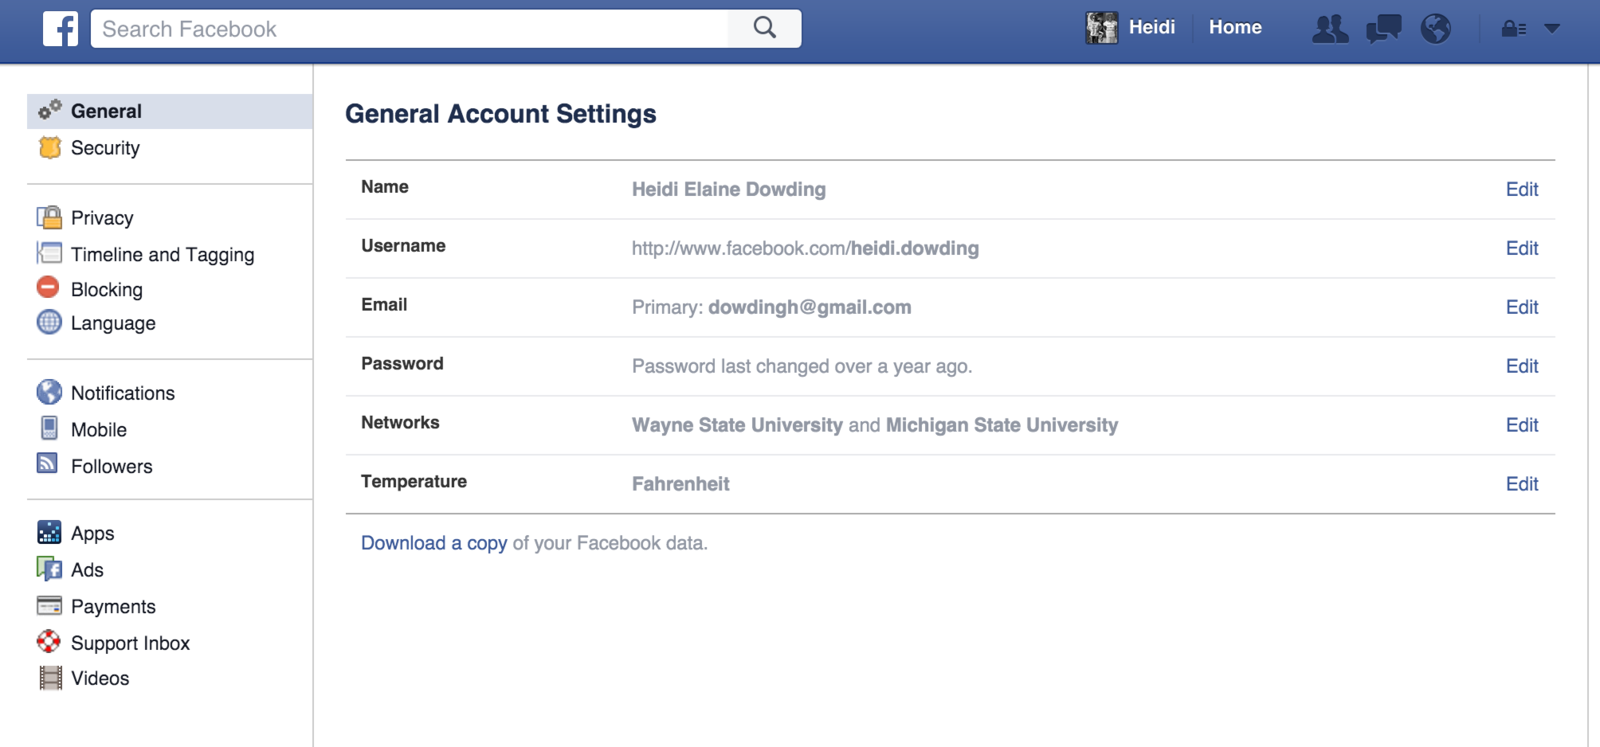Click the Mobile phone icon
Screen dimensions: 1600x747
pyautogui.click(x=49, y=428)
